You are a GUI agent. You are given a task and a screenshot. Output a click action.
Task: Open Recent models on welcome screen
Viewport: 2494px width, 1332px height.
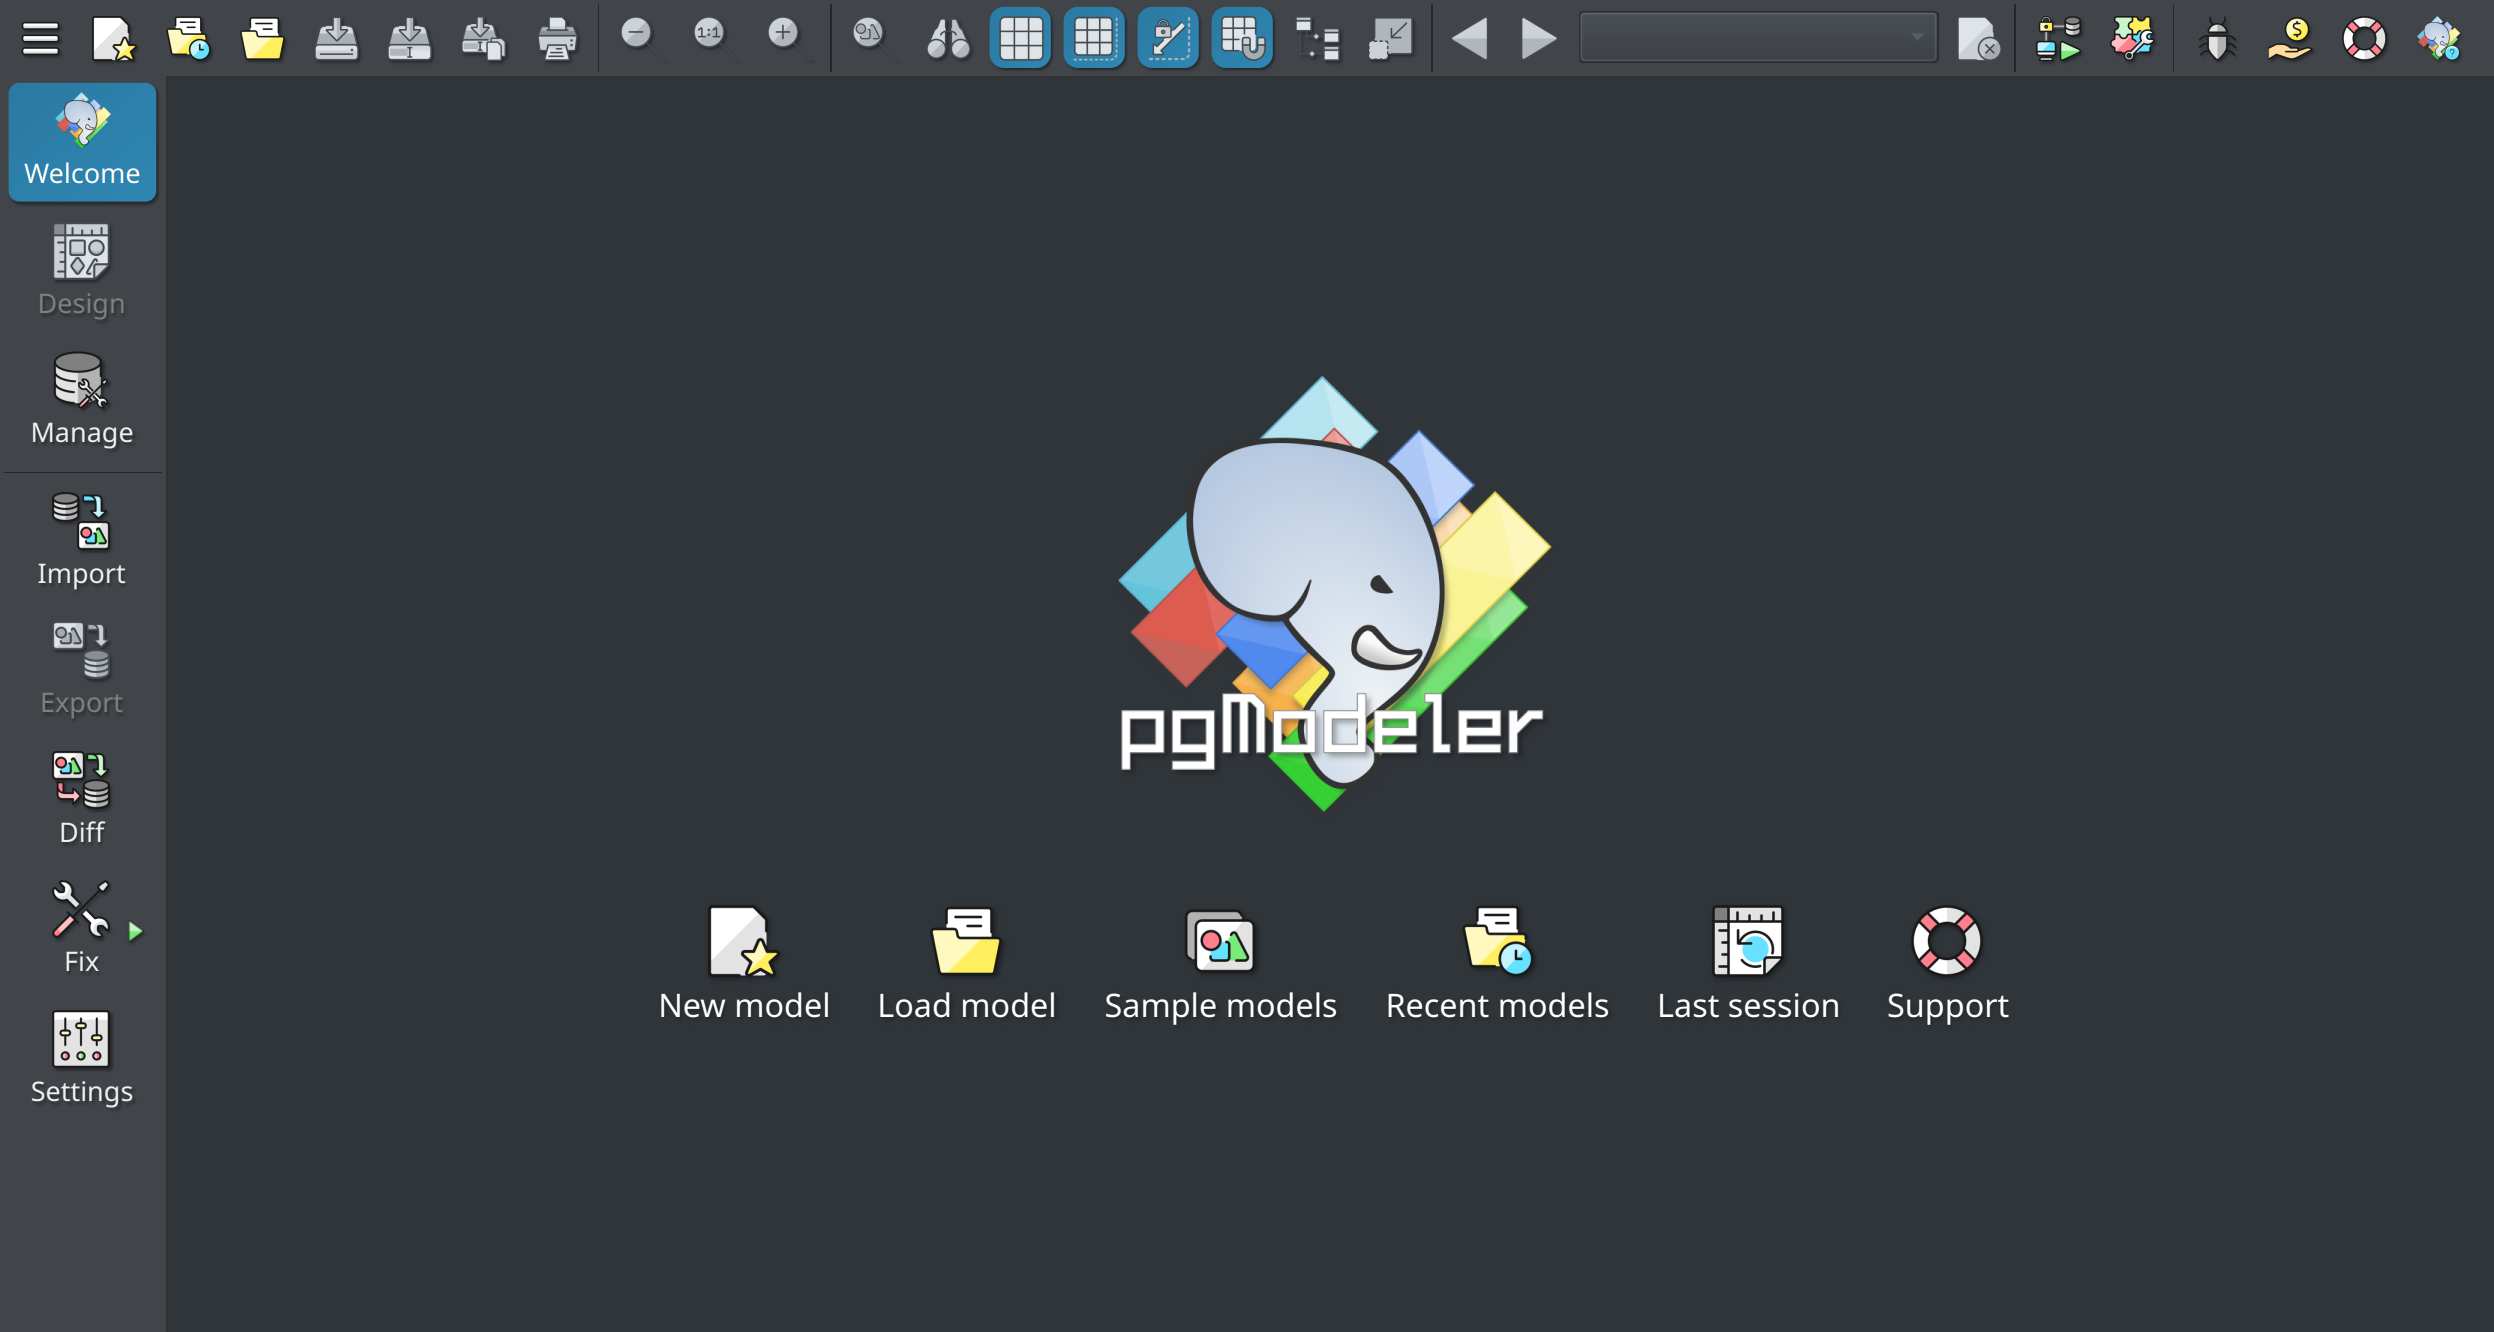pos(1497,964)
